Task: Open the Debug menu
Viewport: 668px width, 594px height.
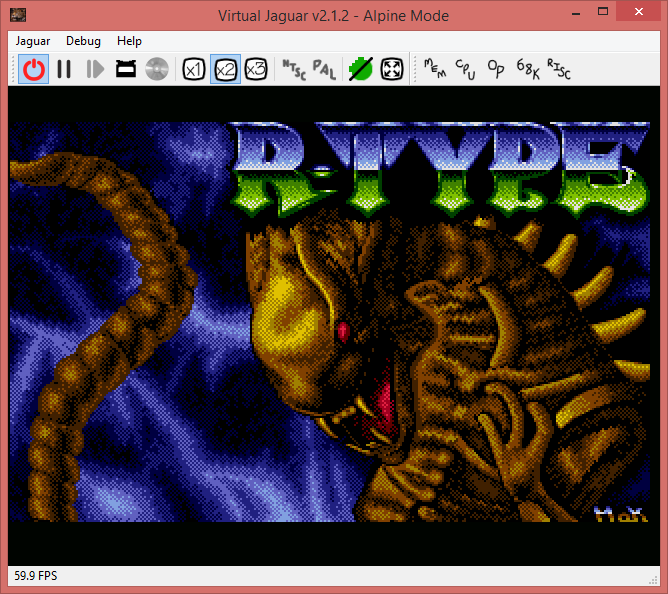Action: (83, 41)
